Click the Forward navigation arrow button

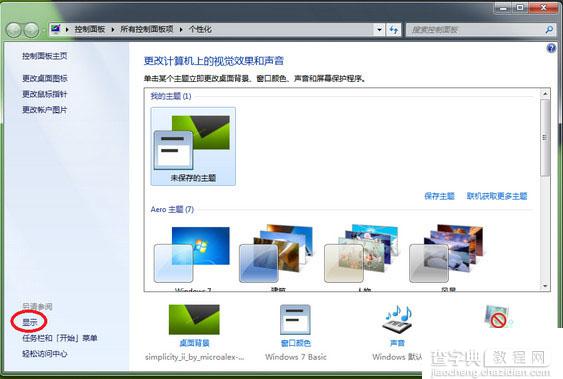coord(31,30)
